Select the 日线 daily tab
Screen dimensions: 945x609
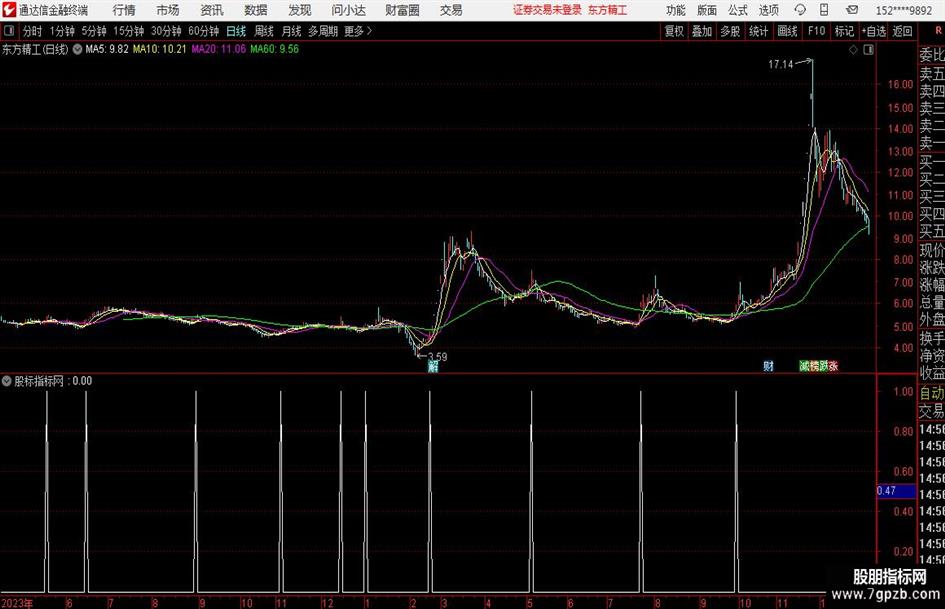[x=236, y=31]
